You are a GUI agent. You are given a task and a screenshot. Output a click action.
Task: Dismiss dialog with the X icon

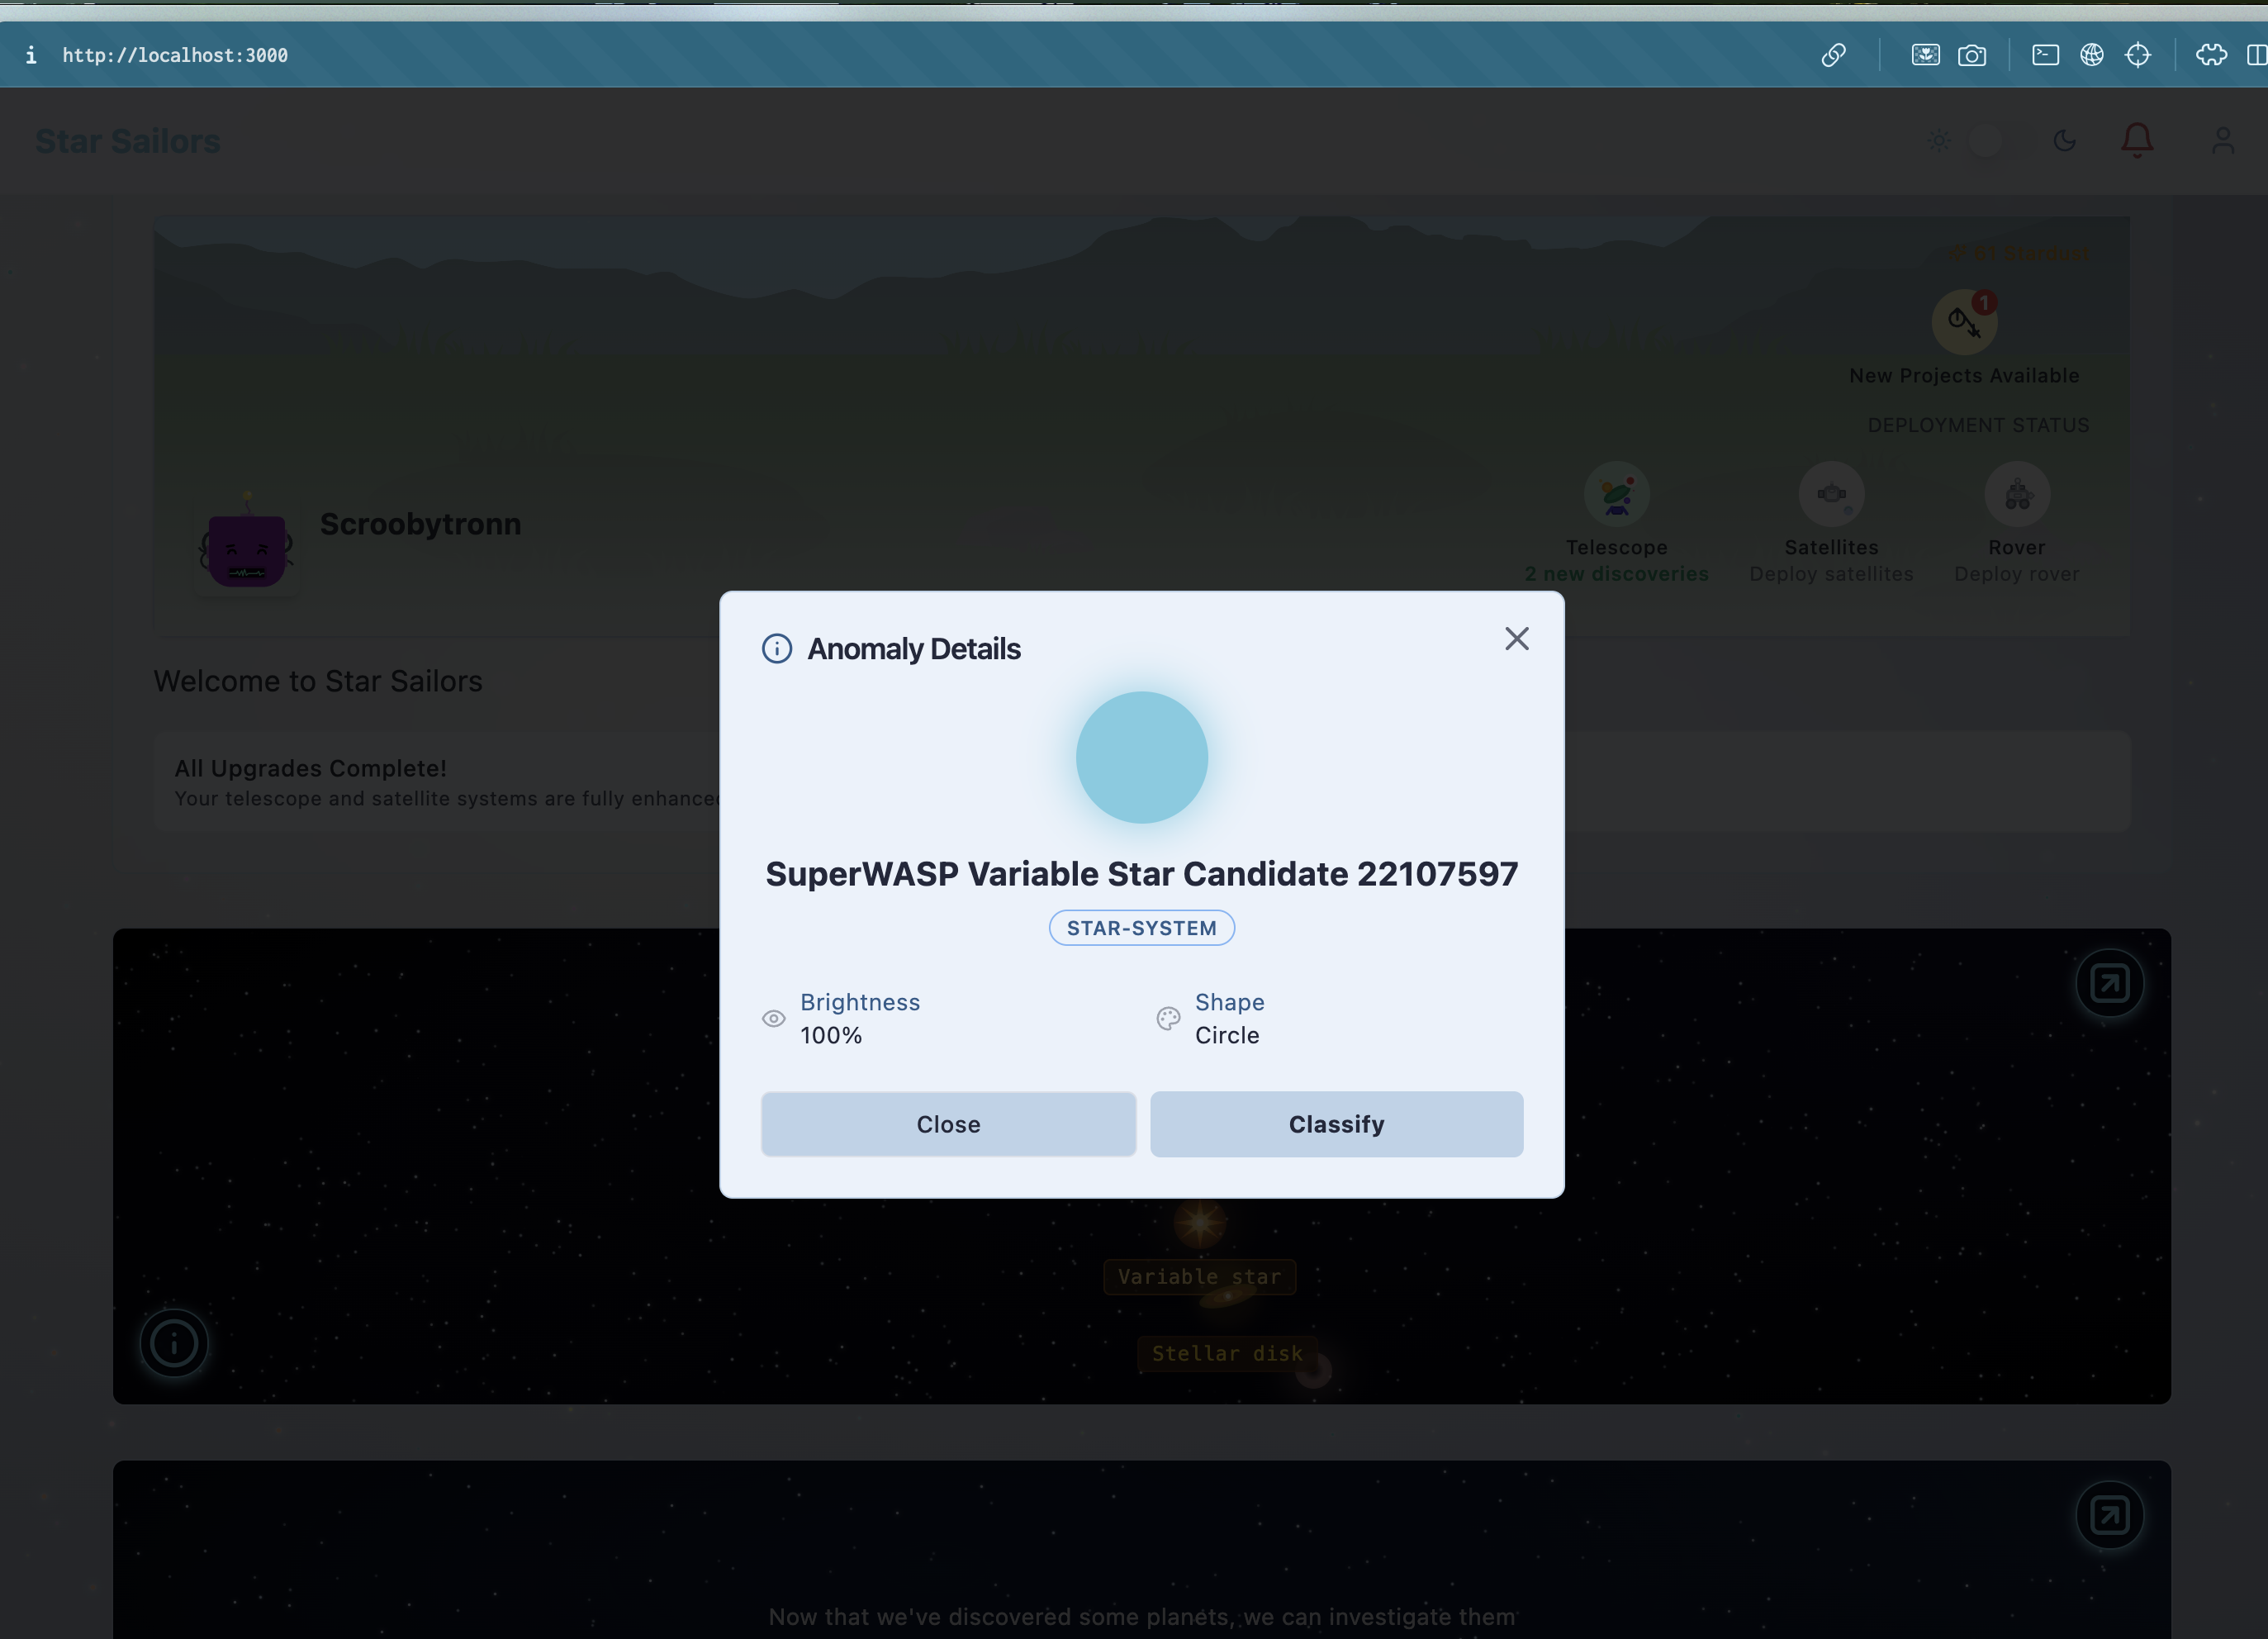click(x=1516, y=639)
